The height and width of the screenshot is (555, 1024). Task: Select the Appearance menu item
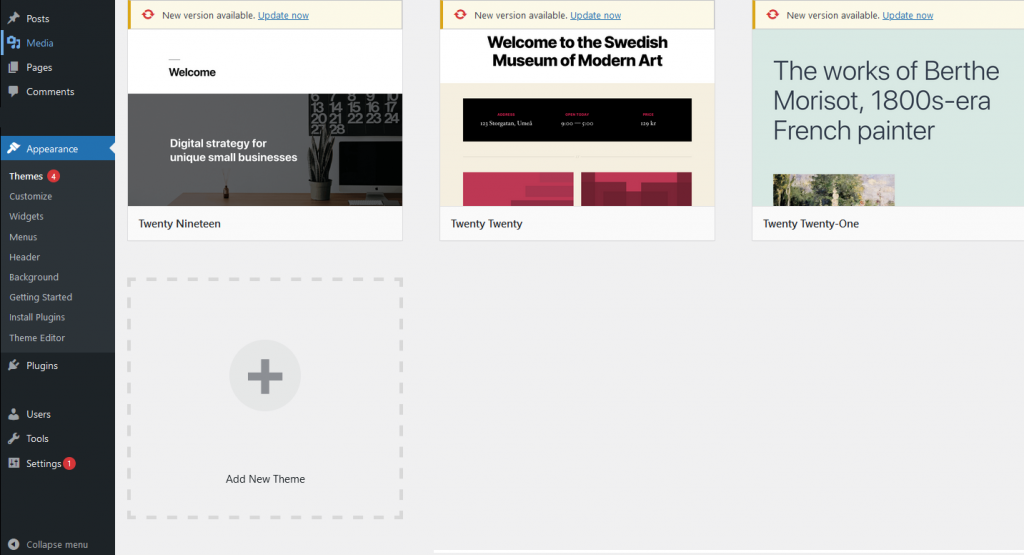[x=57, y=148]
